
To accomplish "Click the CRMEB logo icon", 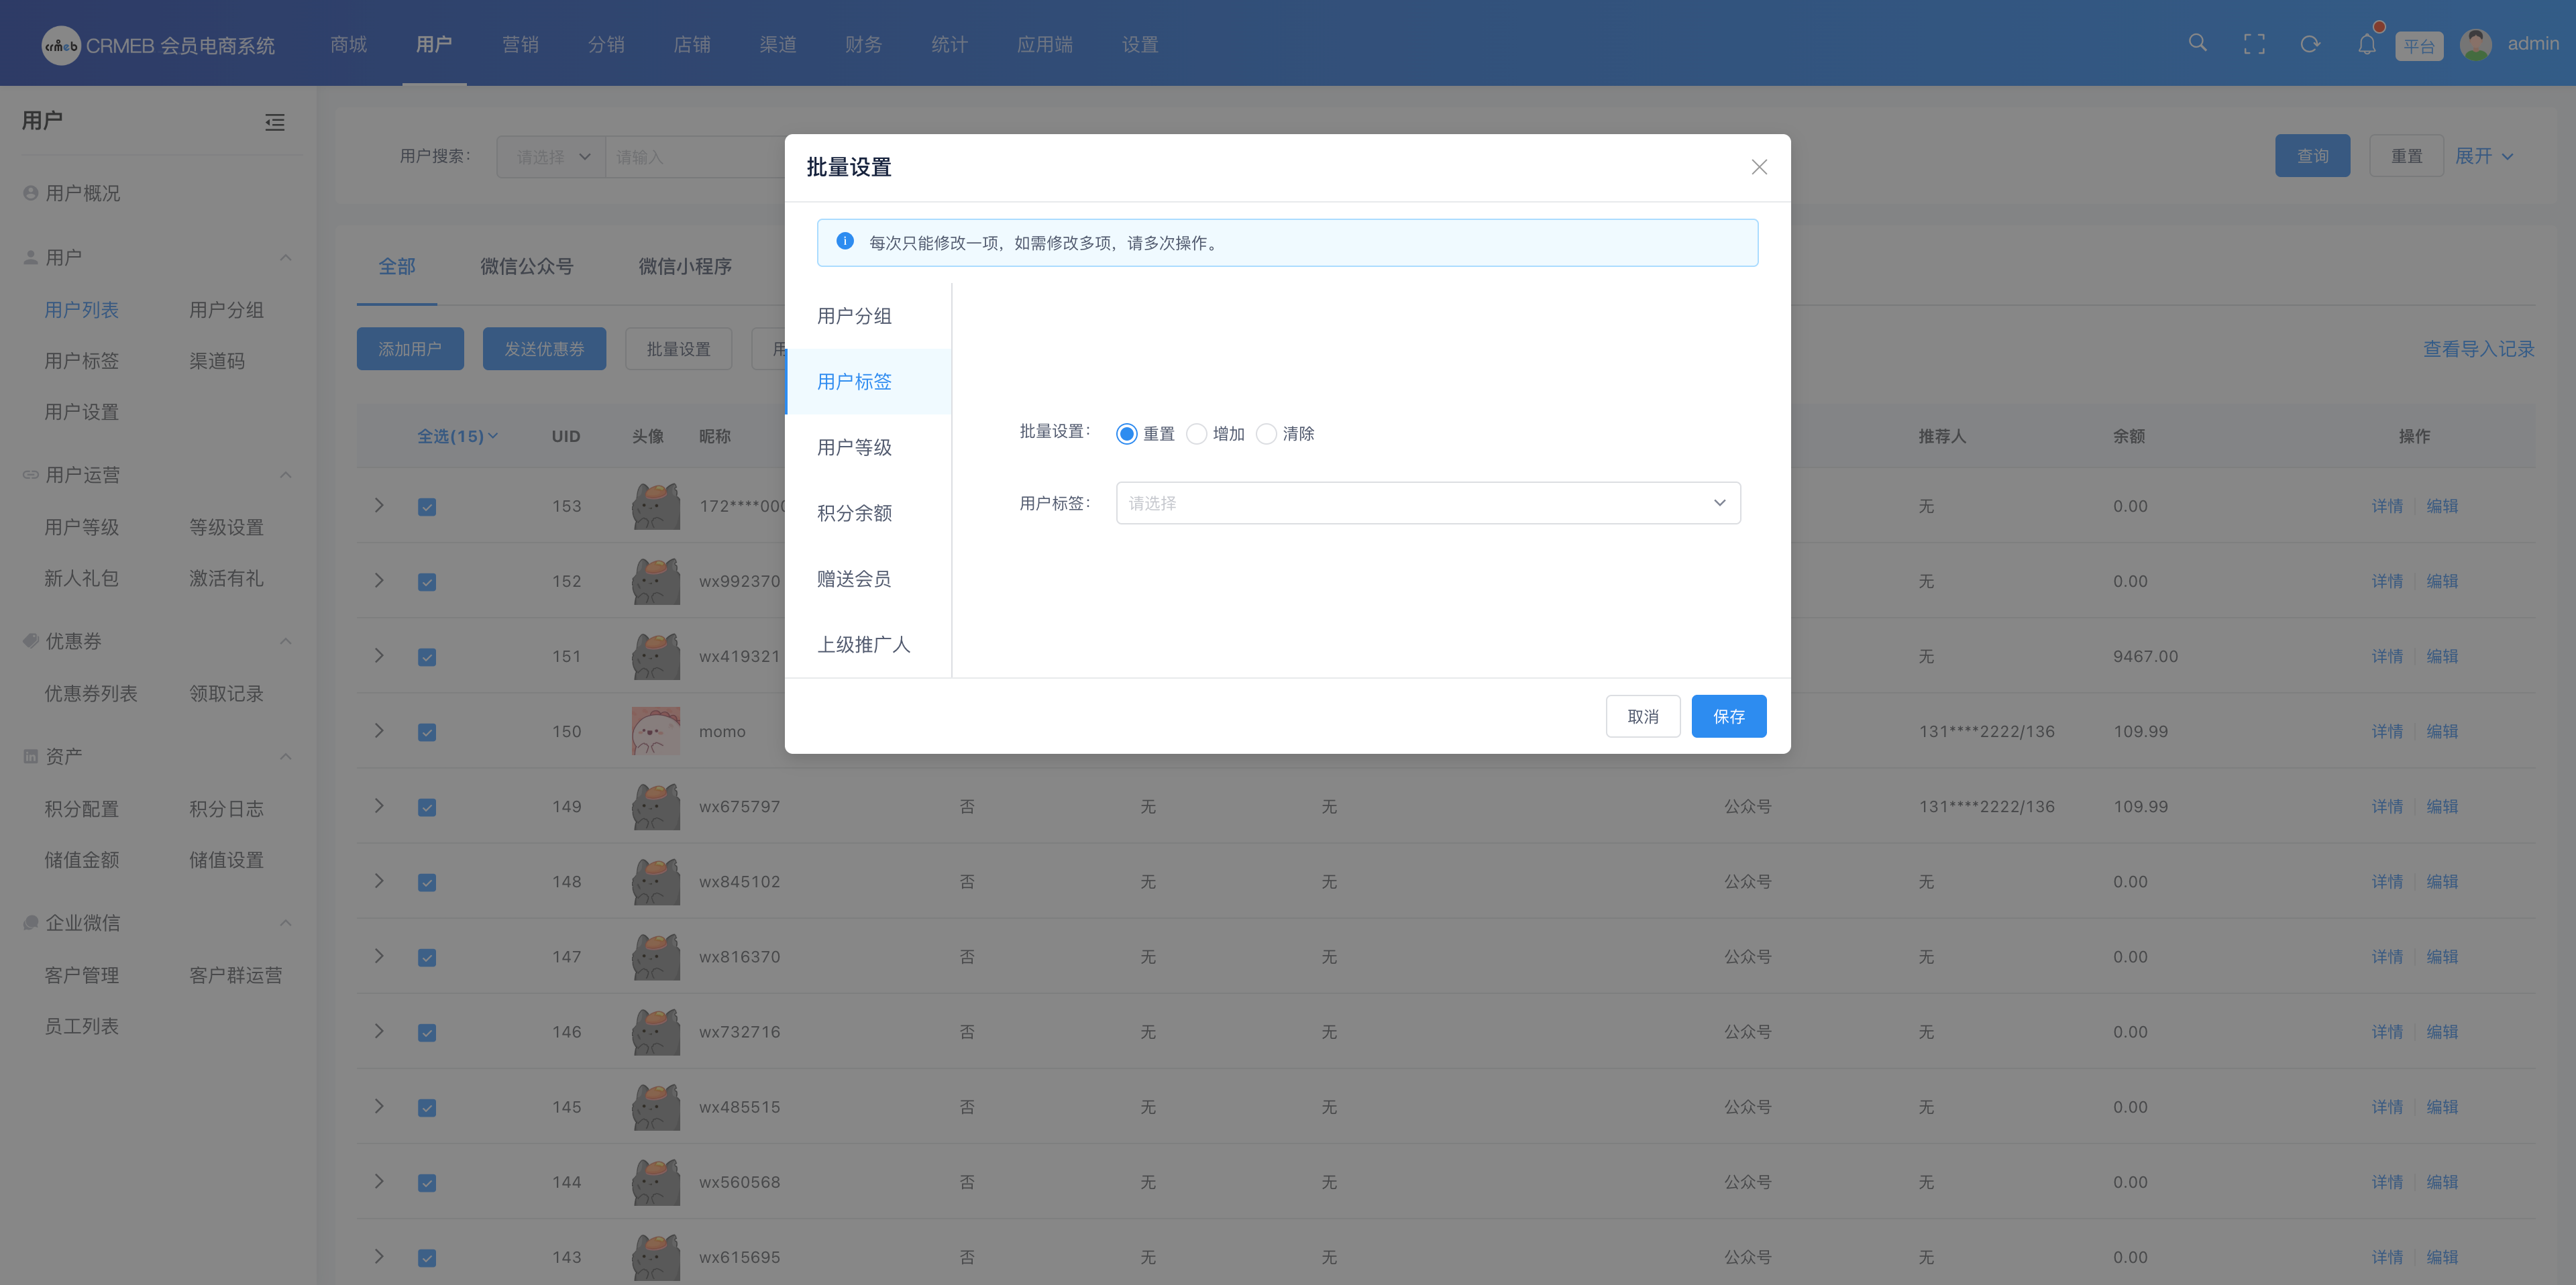I will tap(60, 45).
